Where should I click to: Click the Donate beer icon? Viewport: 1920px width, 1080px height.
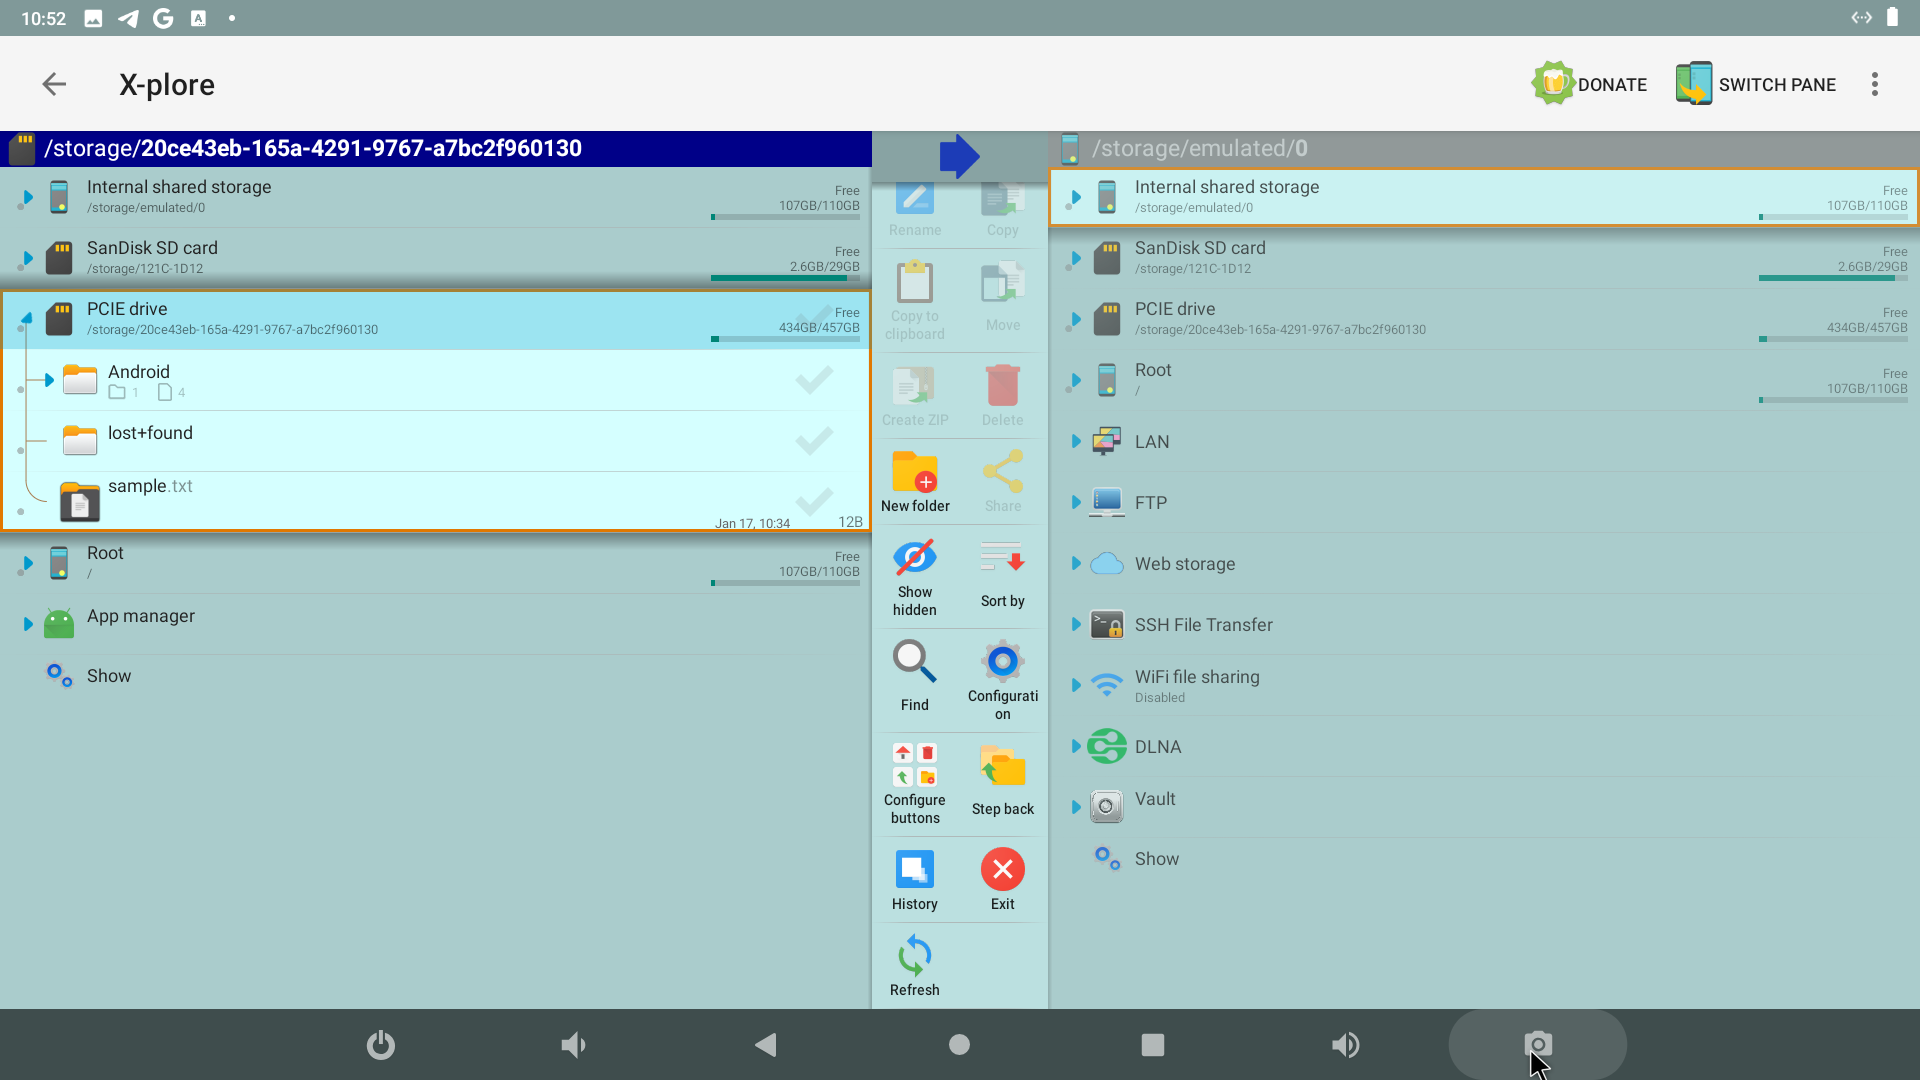click(x=1553, y=84)
